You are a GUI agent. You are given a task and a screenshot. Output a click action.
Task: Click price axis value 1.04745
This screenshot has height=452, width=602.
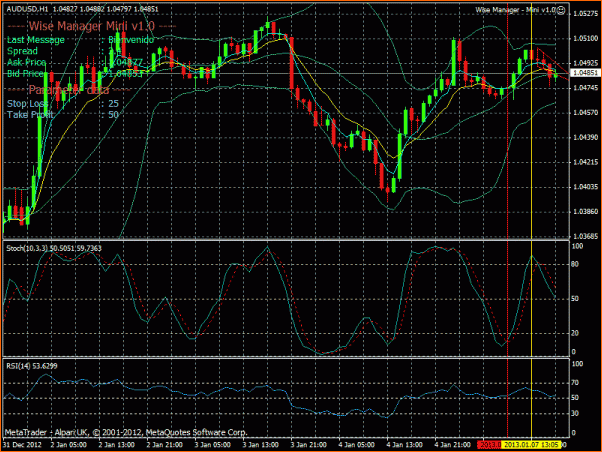[x=585, y=88]
